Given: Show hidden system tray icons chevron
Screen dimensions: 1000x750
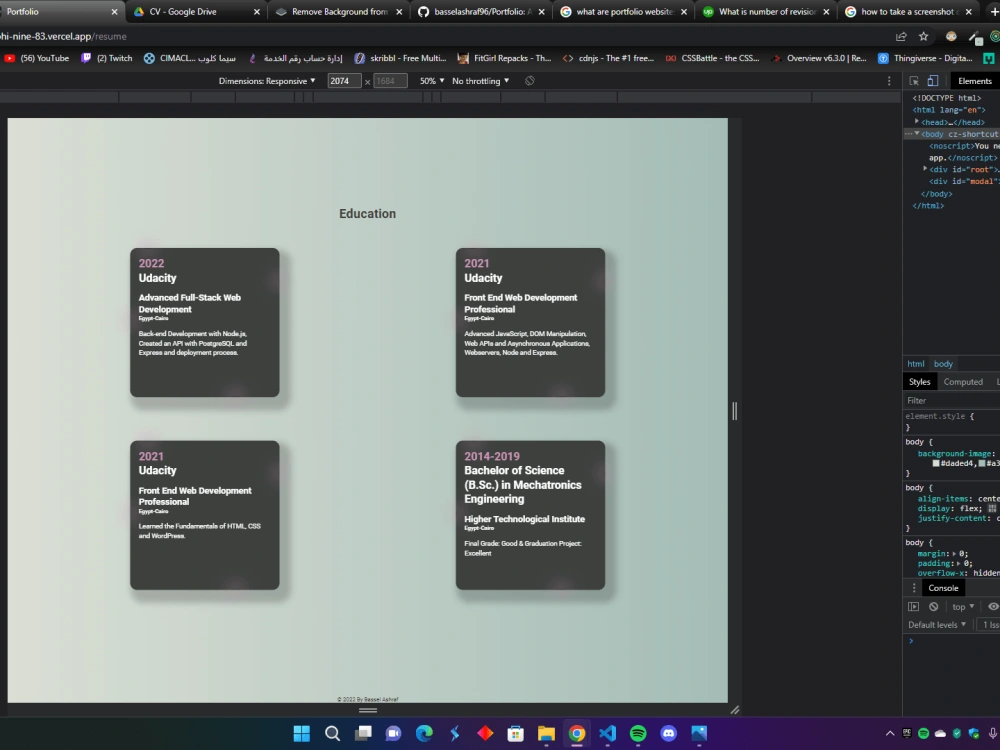Looking at the screenshot, I should pyautogui.click(x=890, y=733).
